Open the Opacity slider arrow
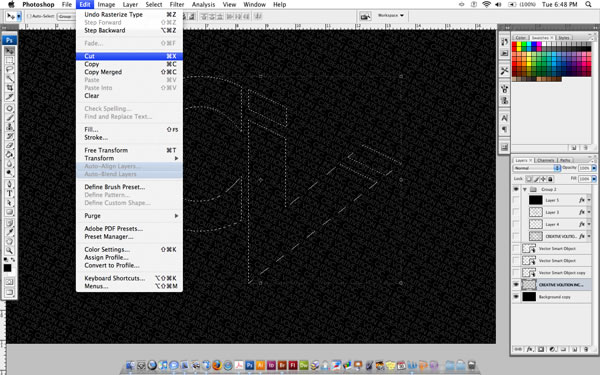The image size is (600, 375). pos(594,168)
